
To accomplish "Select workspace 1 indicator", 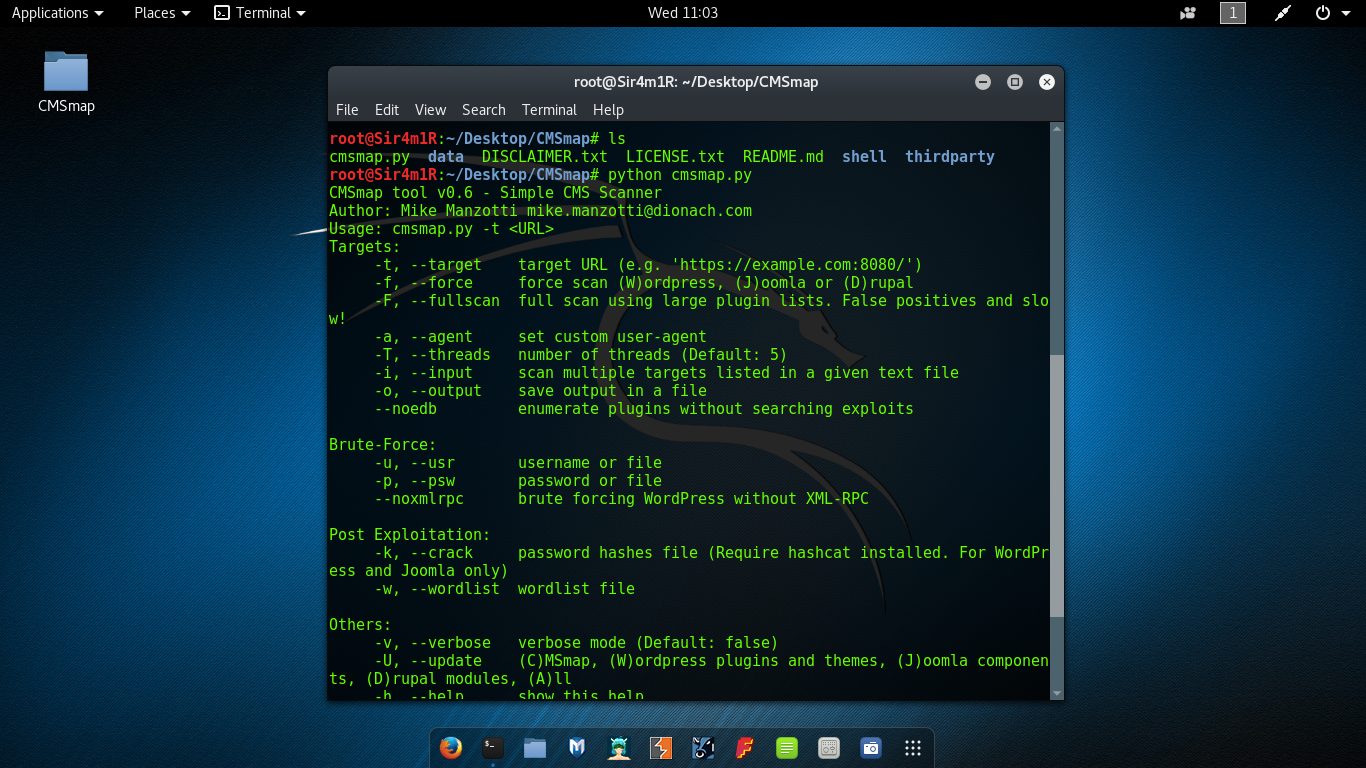I will click(x=1233, y=13).
